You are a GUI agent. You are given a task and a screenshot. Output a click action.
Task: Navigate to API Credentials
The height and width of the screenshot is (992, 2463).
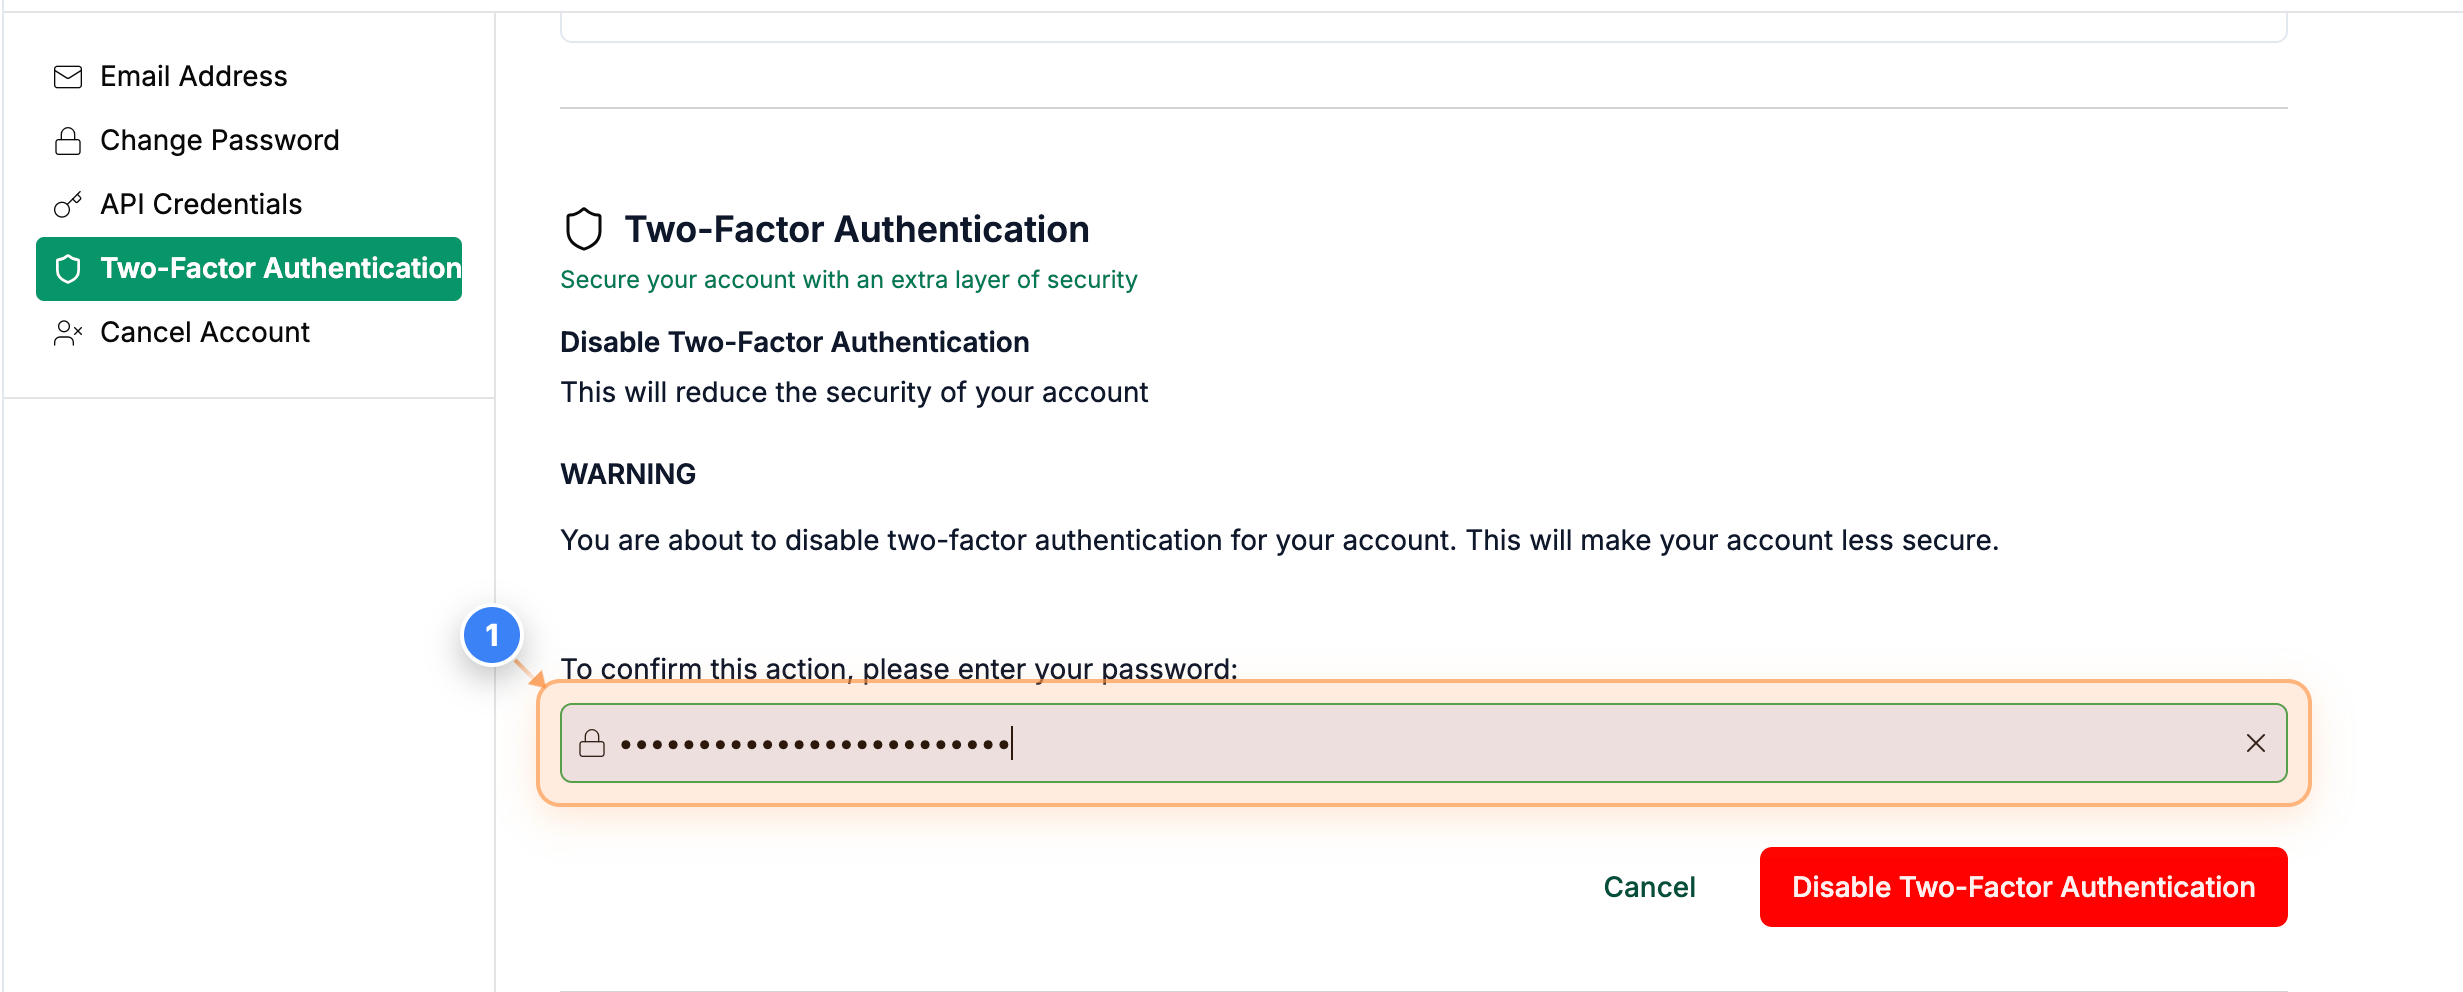click(200, 204)
